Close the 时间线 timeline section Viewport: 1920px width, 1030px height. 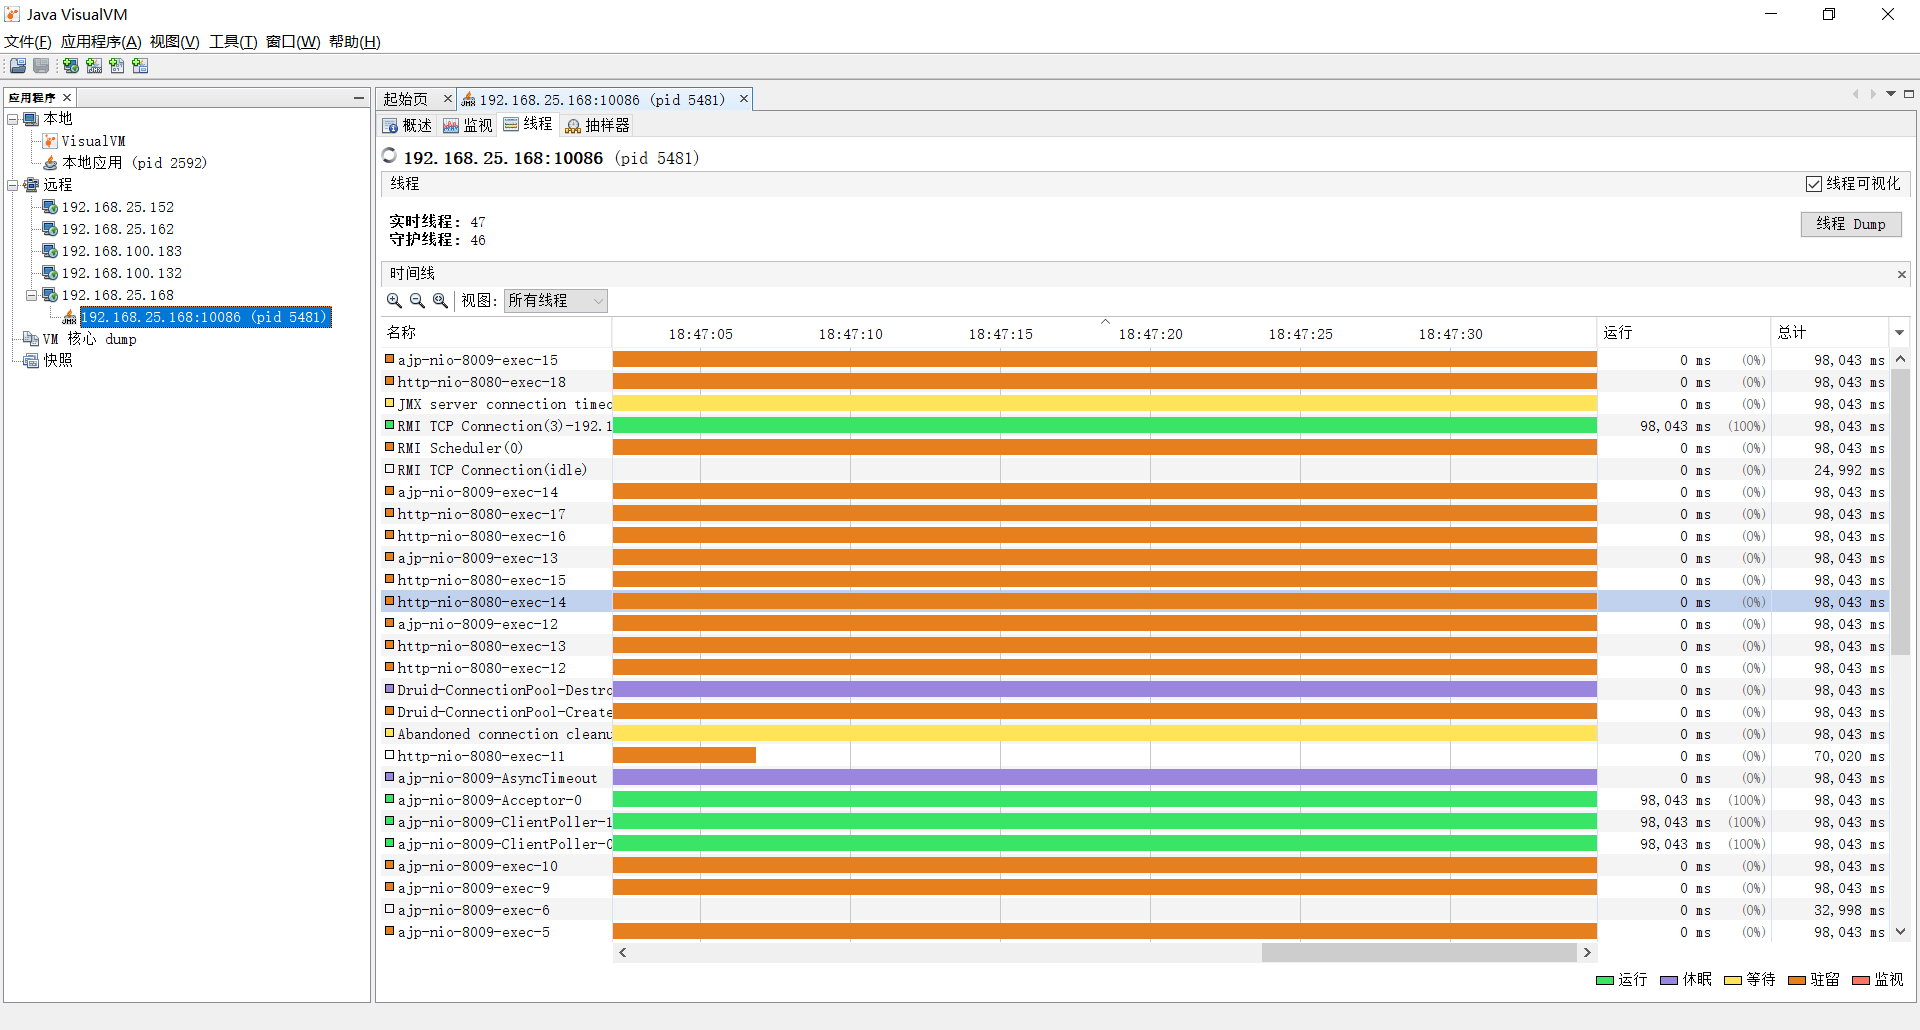(x=1902, y=274)
